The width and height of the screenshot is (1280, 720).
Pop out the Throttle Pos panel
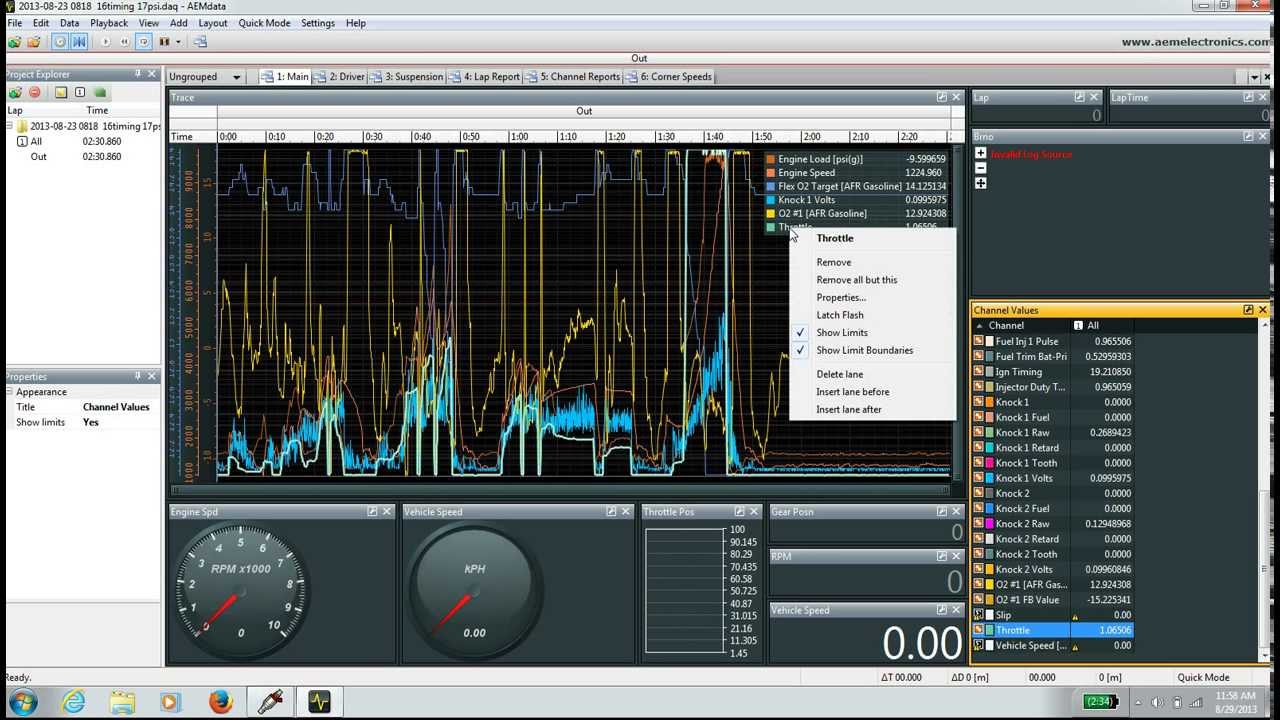tap(740, 511)
